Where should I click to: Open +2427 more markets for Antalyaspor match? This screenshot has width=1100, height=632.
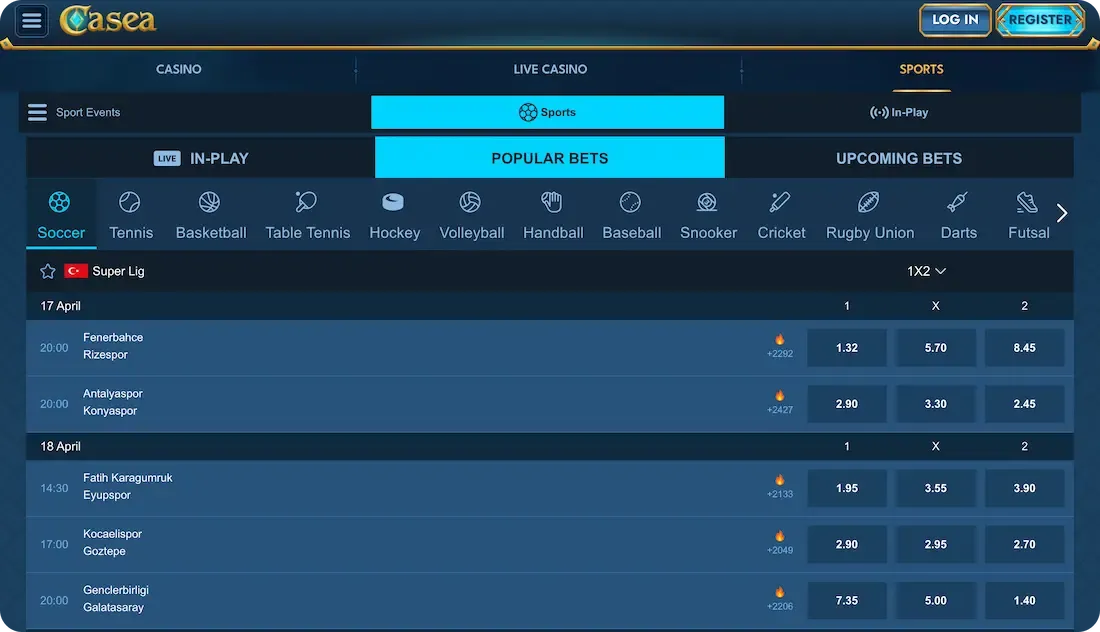(779, 410)
